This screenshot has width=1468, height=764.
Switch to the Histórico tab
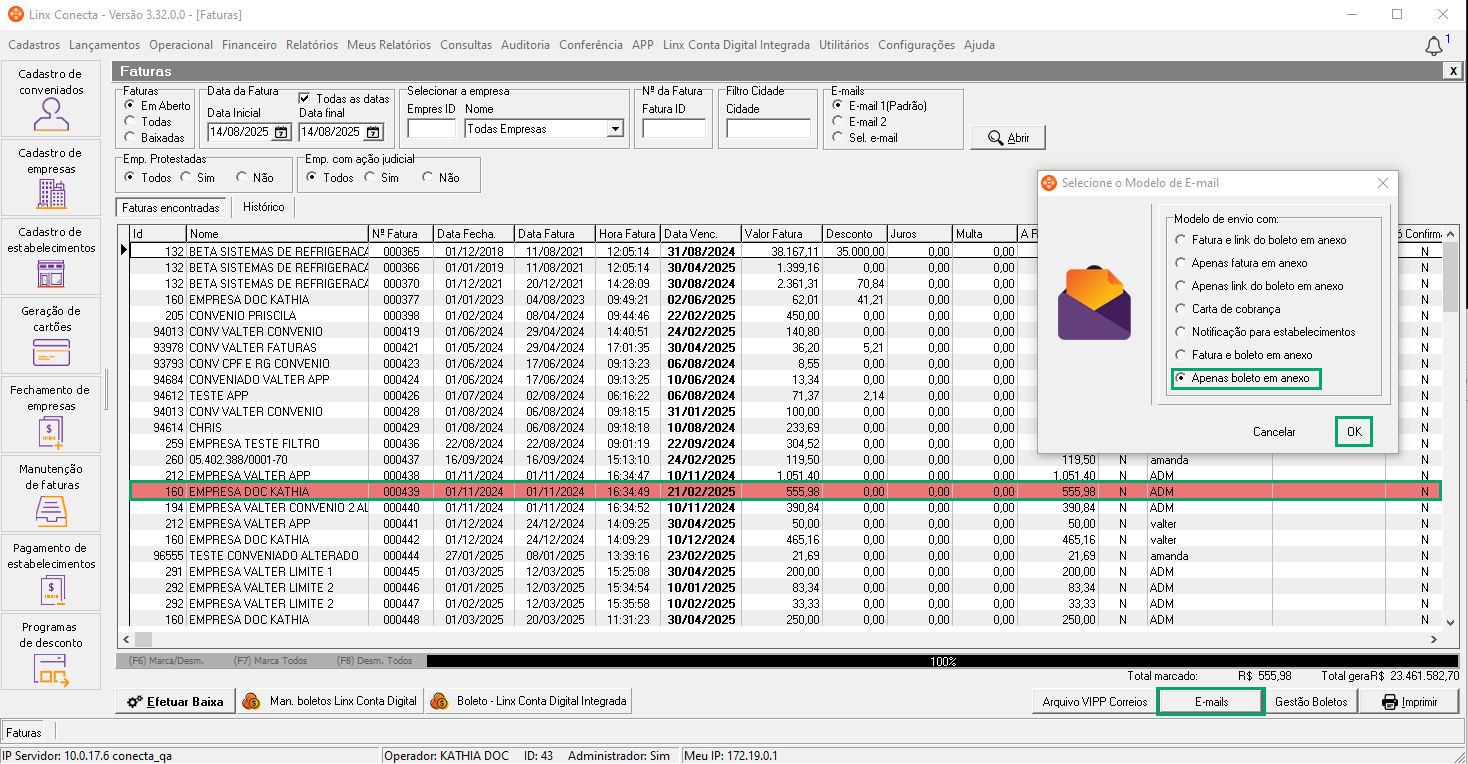pyautogui.click(x=264, y=207)
